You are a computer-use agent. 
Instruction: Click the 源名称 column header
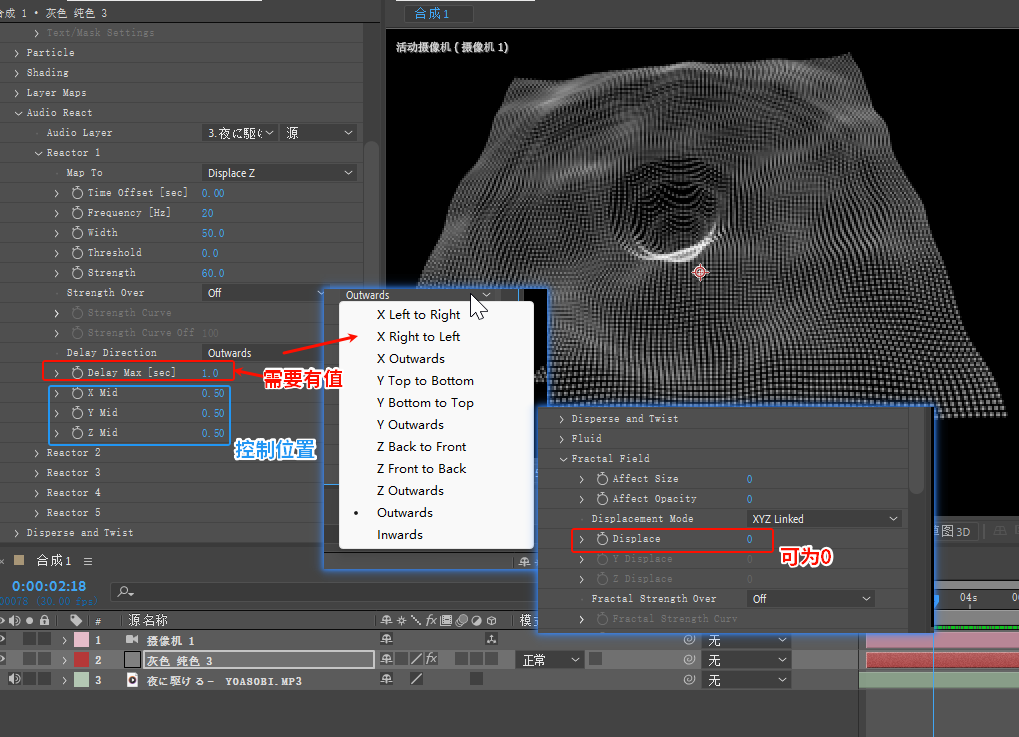click(148, 621)
